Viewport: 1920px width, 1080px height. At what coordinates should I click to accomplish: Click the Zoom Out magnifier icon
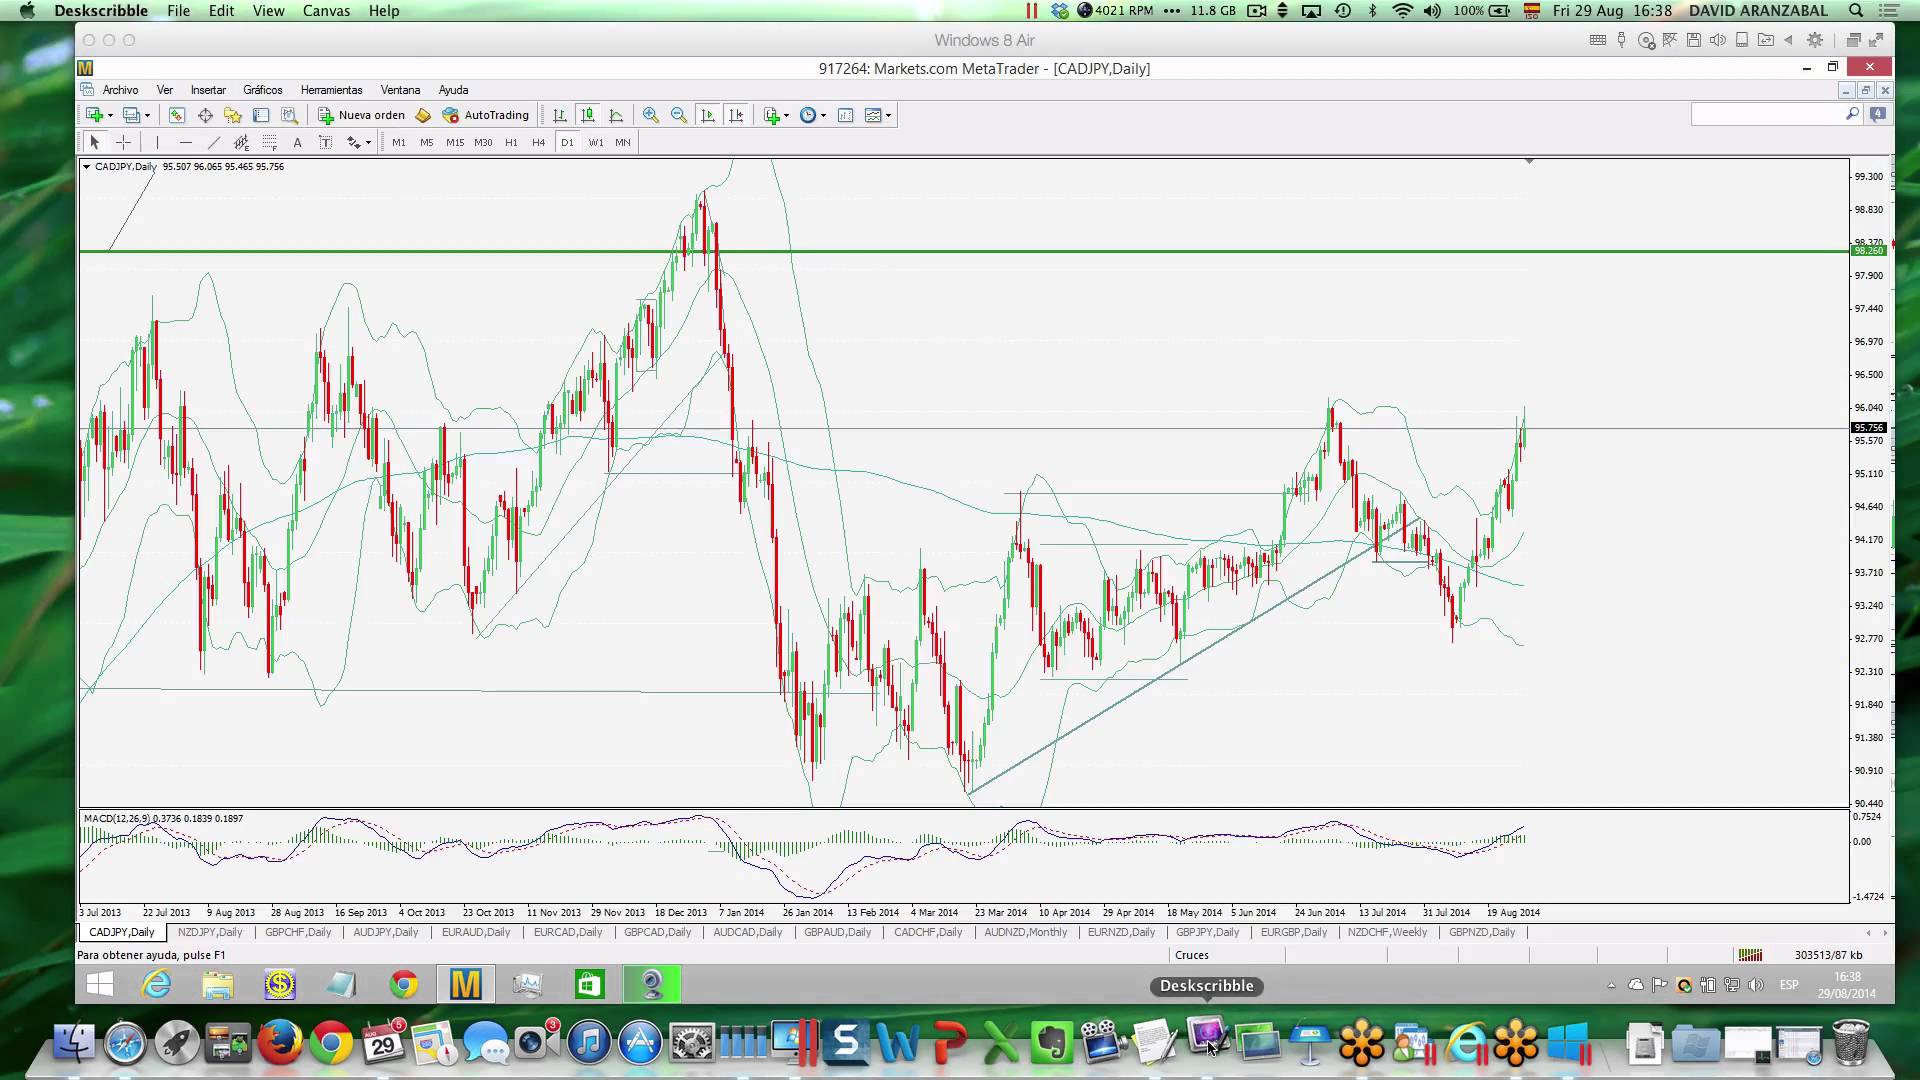(x=679, y=115)
